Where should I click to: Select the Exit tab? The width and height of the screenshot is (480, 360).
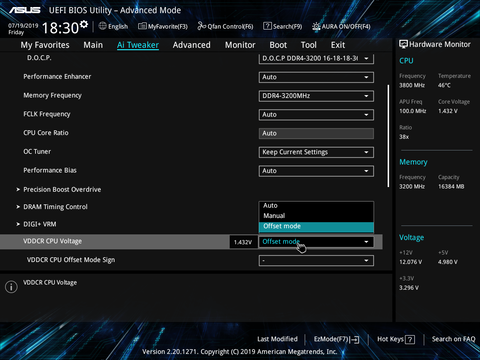point(338,45)
